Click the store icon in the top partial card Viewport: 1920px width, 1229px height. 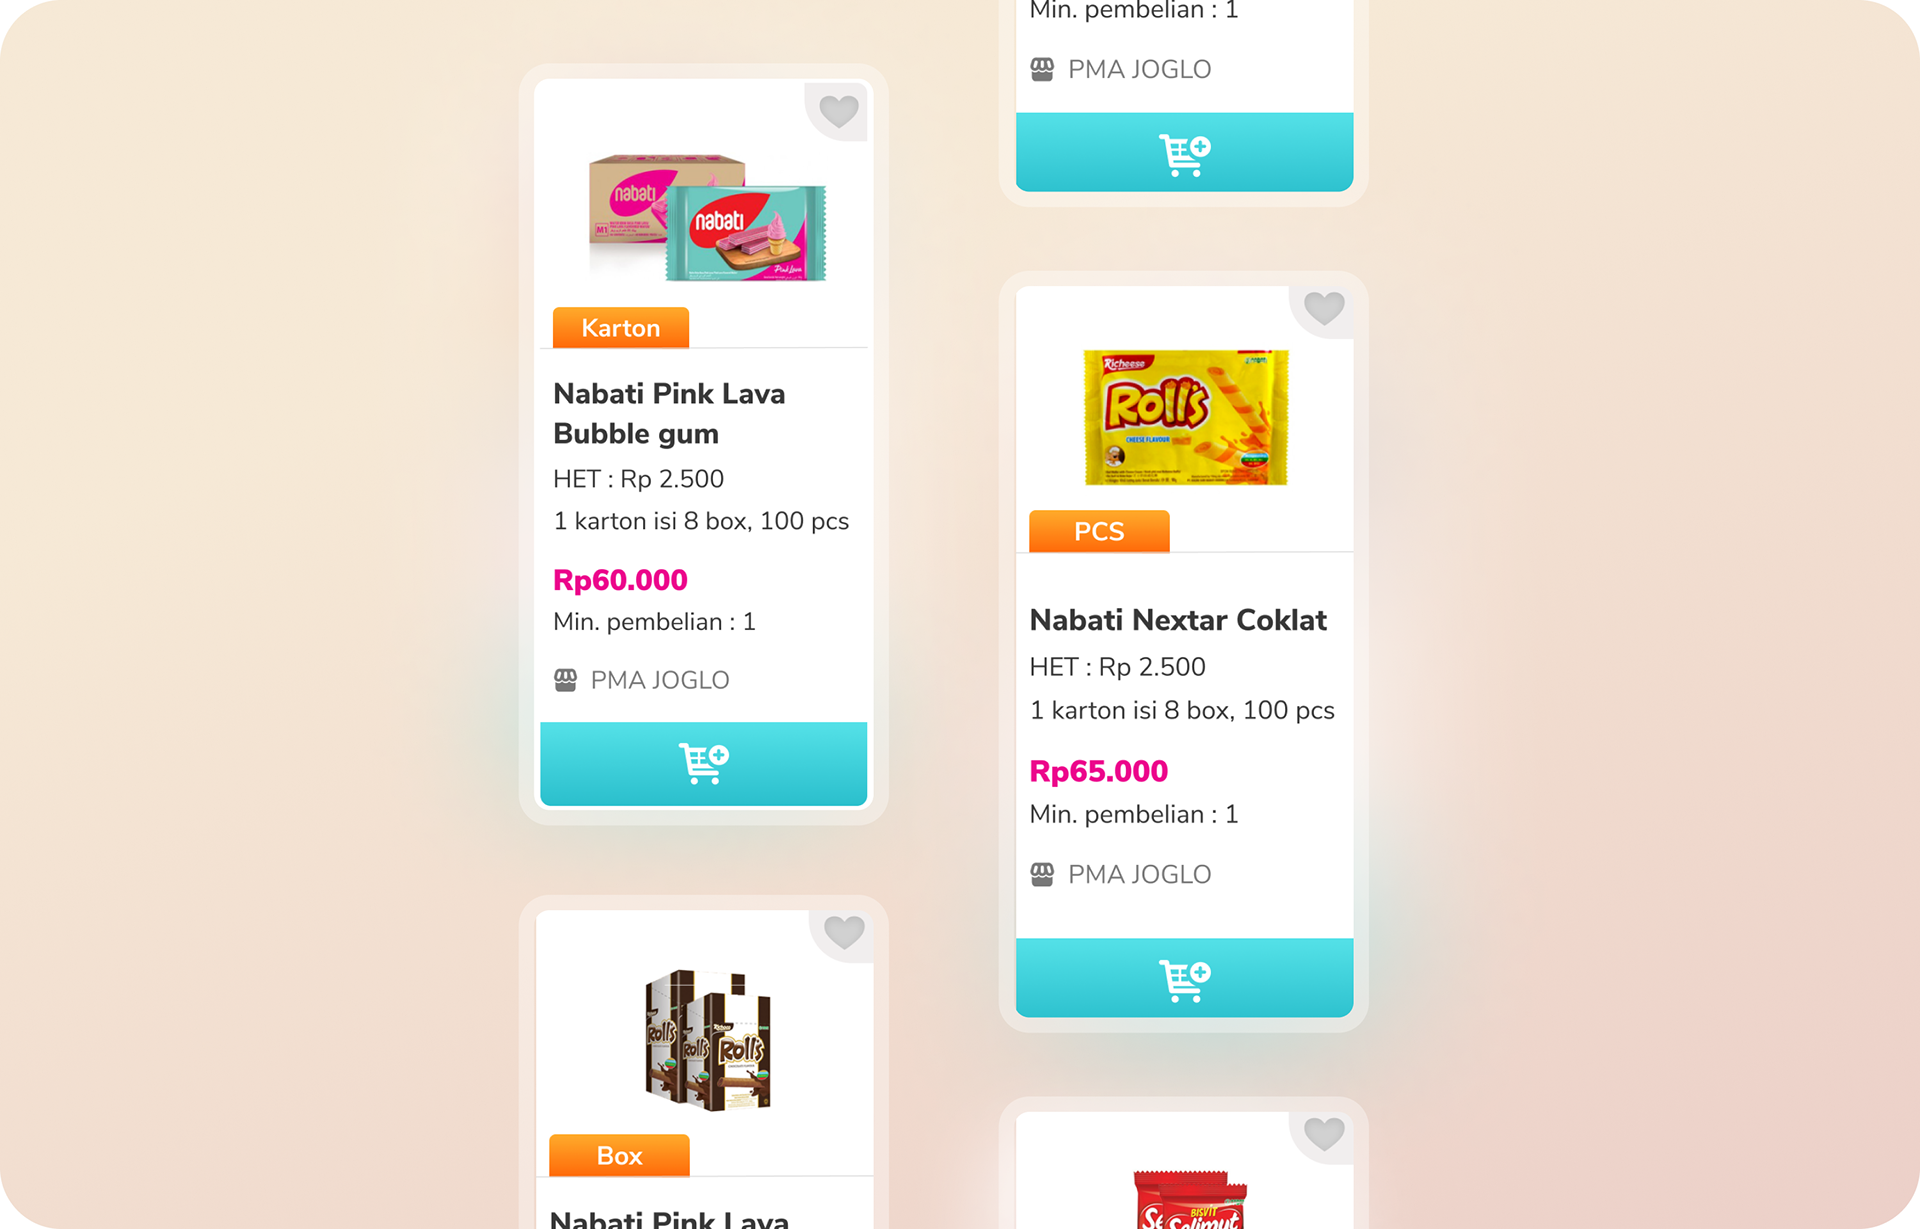[1042, 69]
